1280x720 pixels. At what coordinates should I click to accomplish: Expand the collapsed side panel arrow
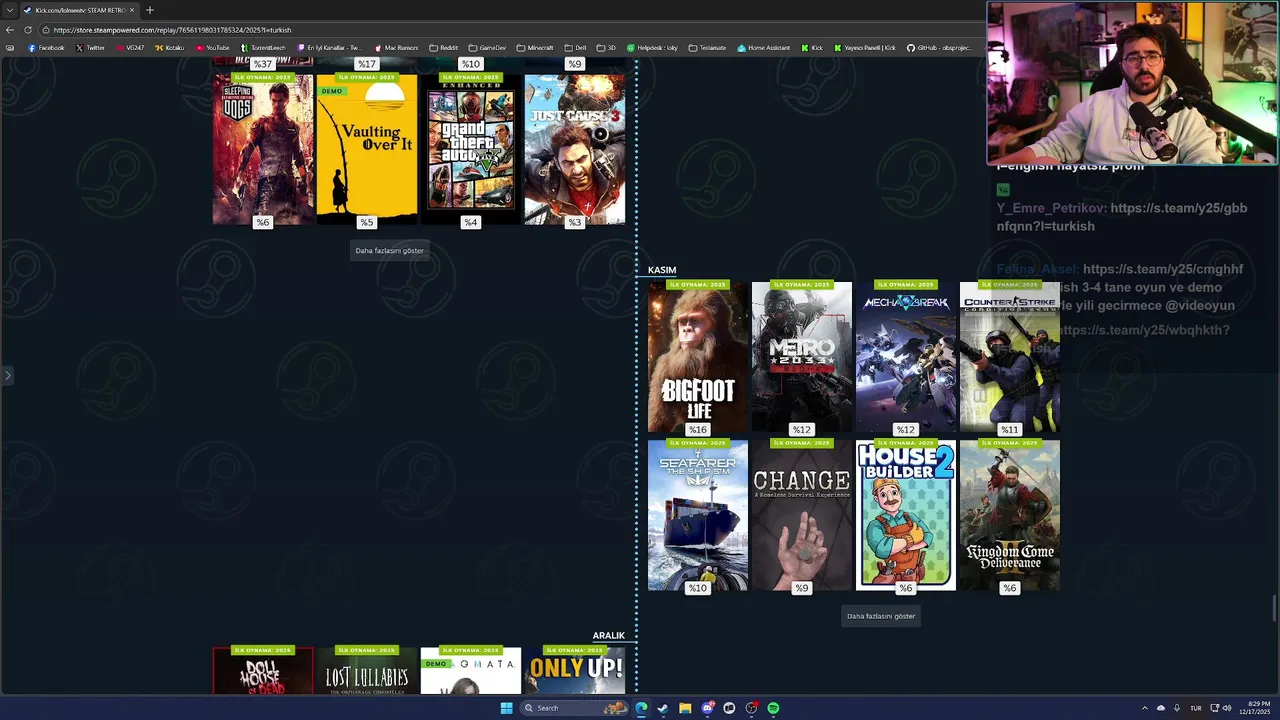coord(7,376)
